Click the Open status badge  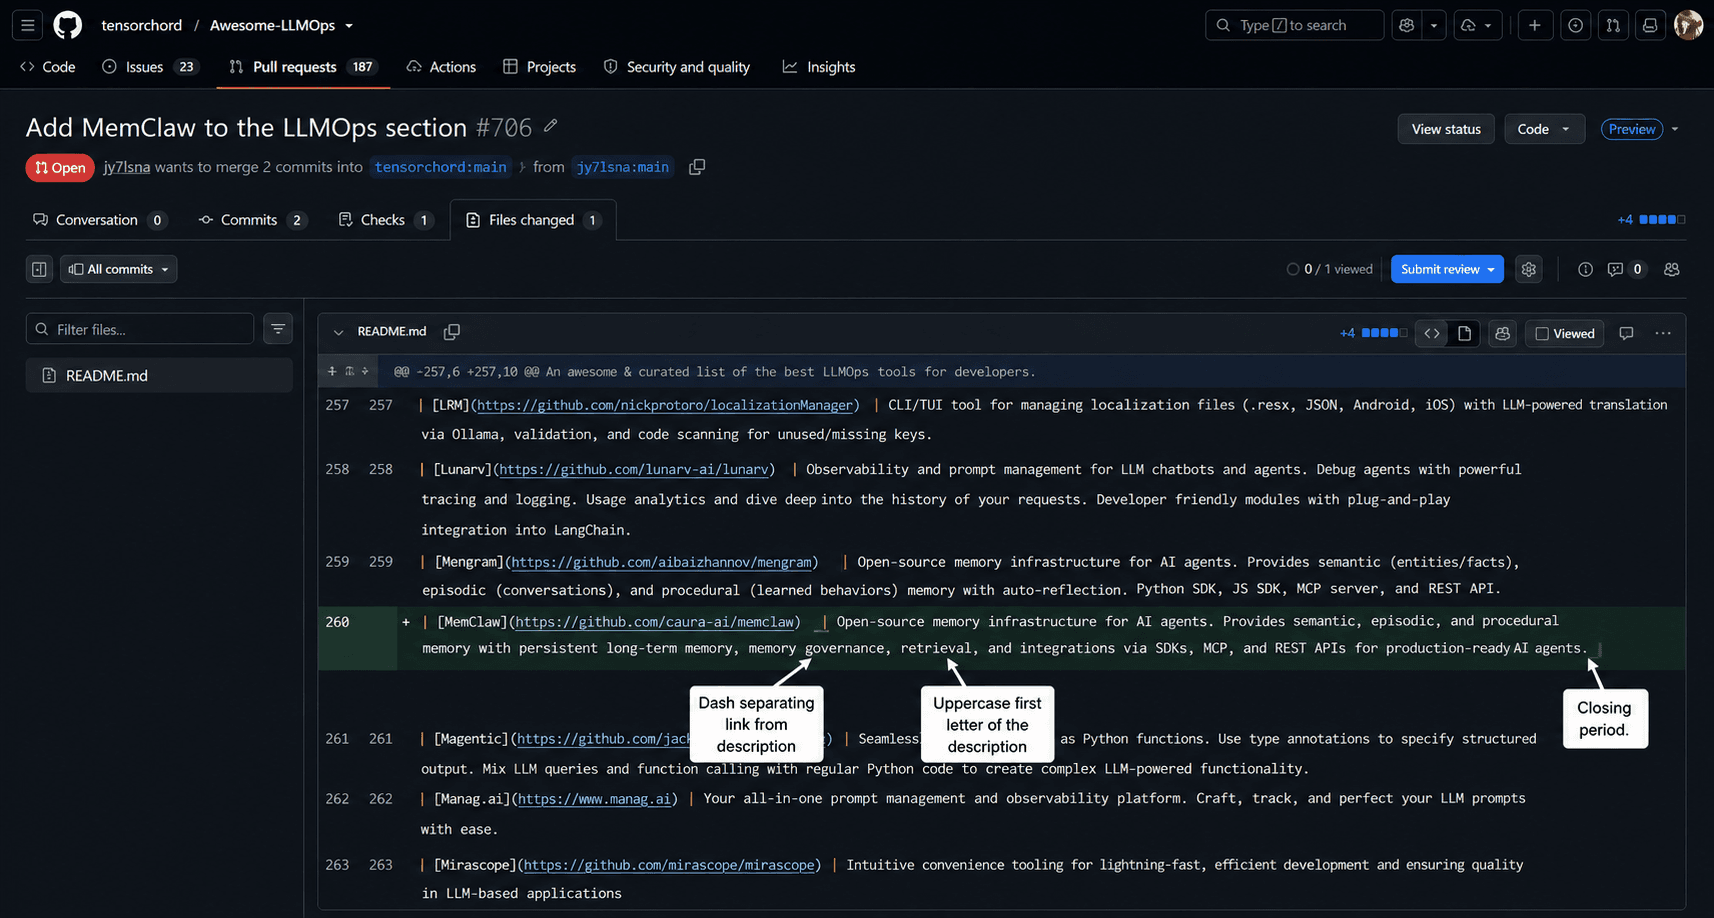[60, 167]
